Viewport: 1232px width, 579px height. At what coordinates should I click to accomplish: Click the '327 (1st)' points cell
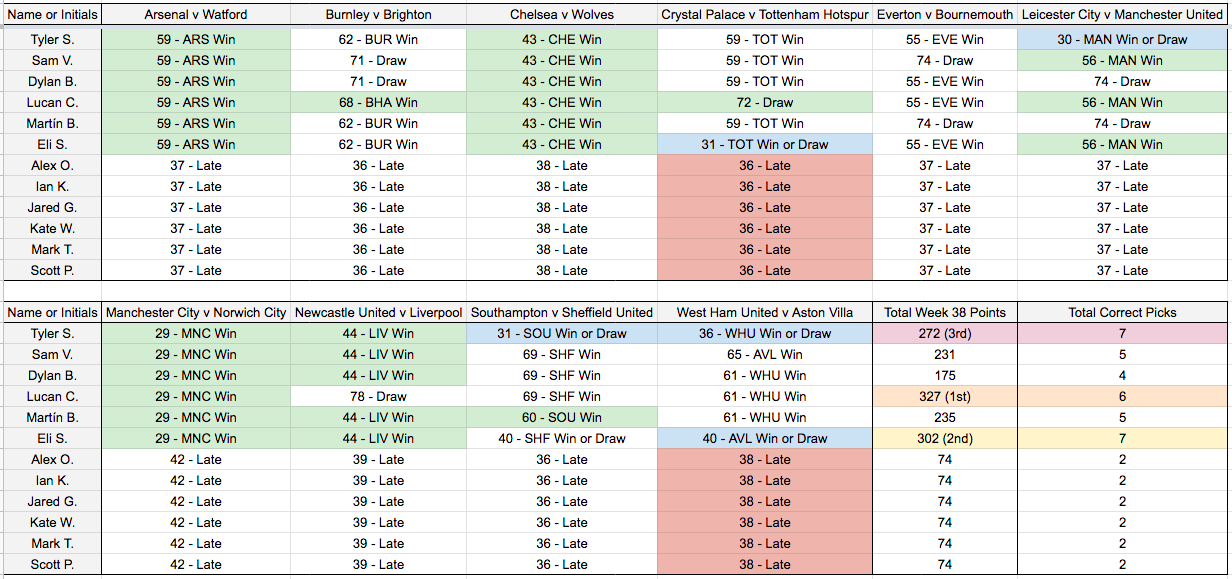pos(945,396)
